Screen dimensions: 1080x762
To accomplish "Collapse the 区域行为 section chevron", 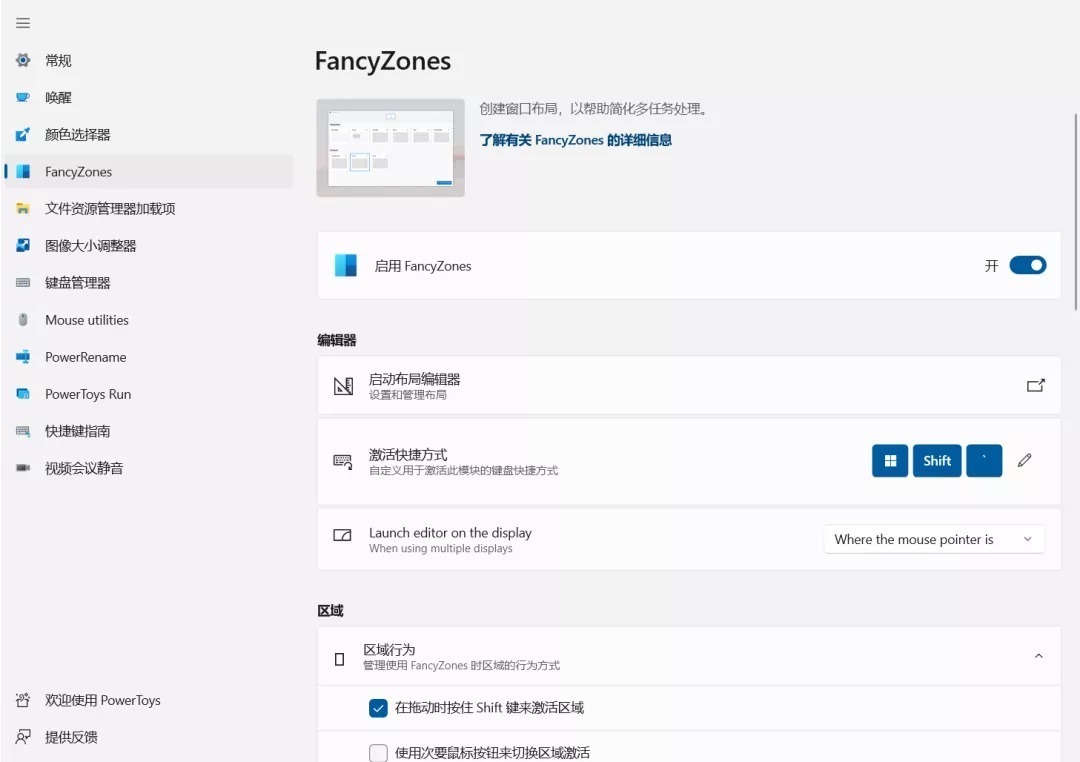I will click(x=1038, y=656).
